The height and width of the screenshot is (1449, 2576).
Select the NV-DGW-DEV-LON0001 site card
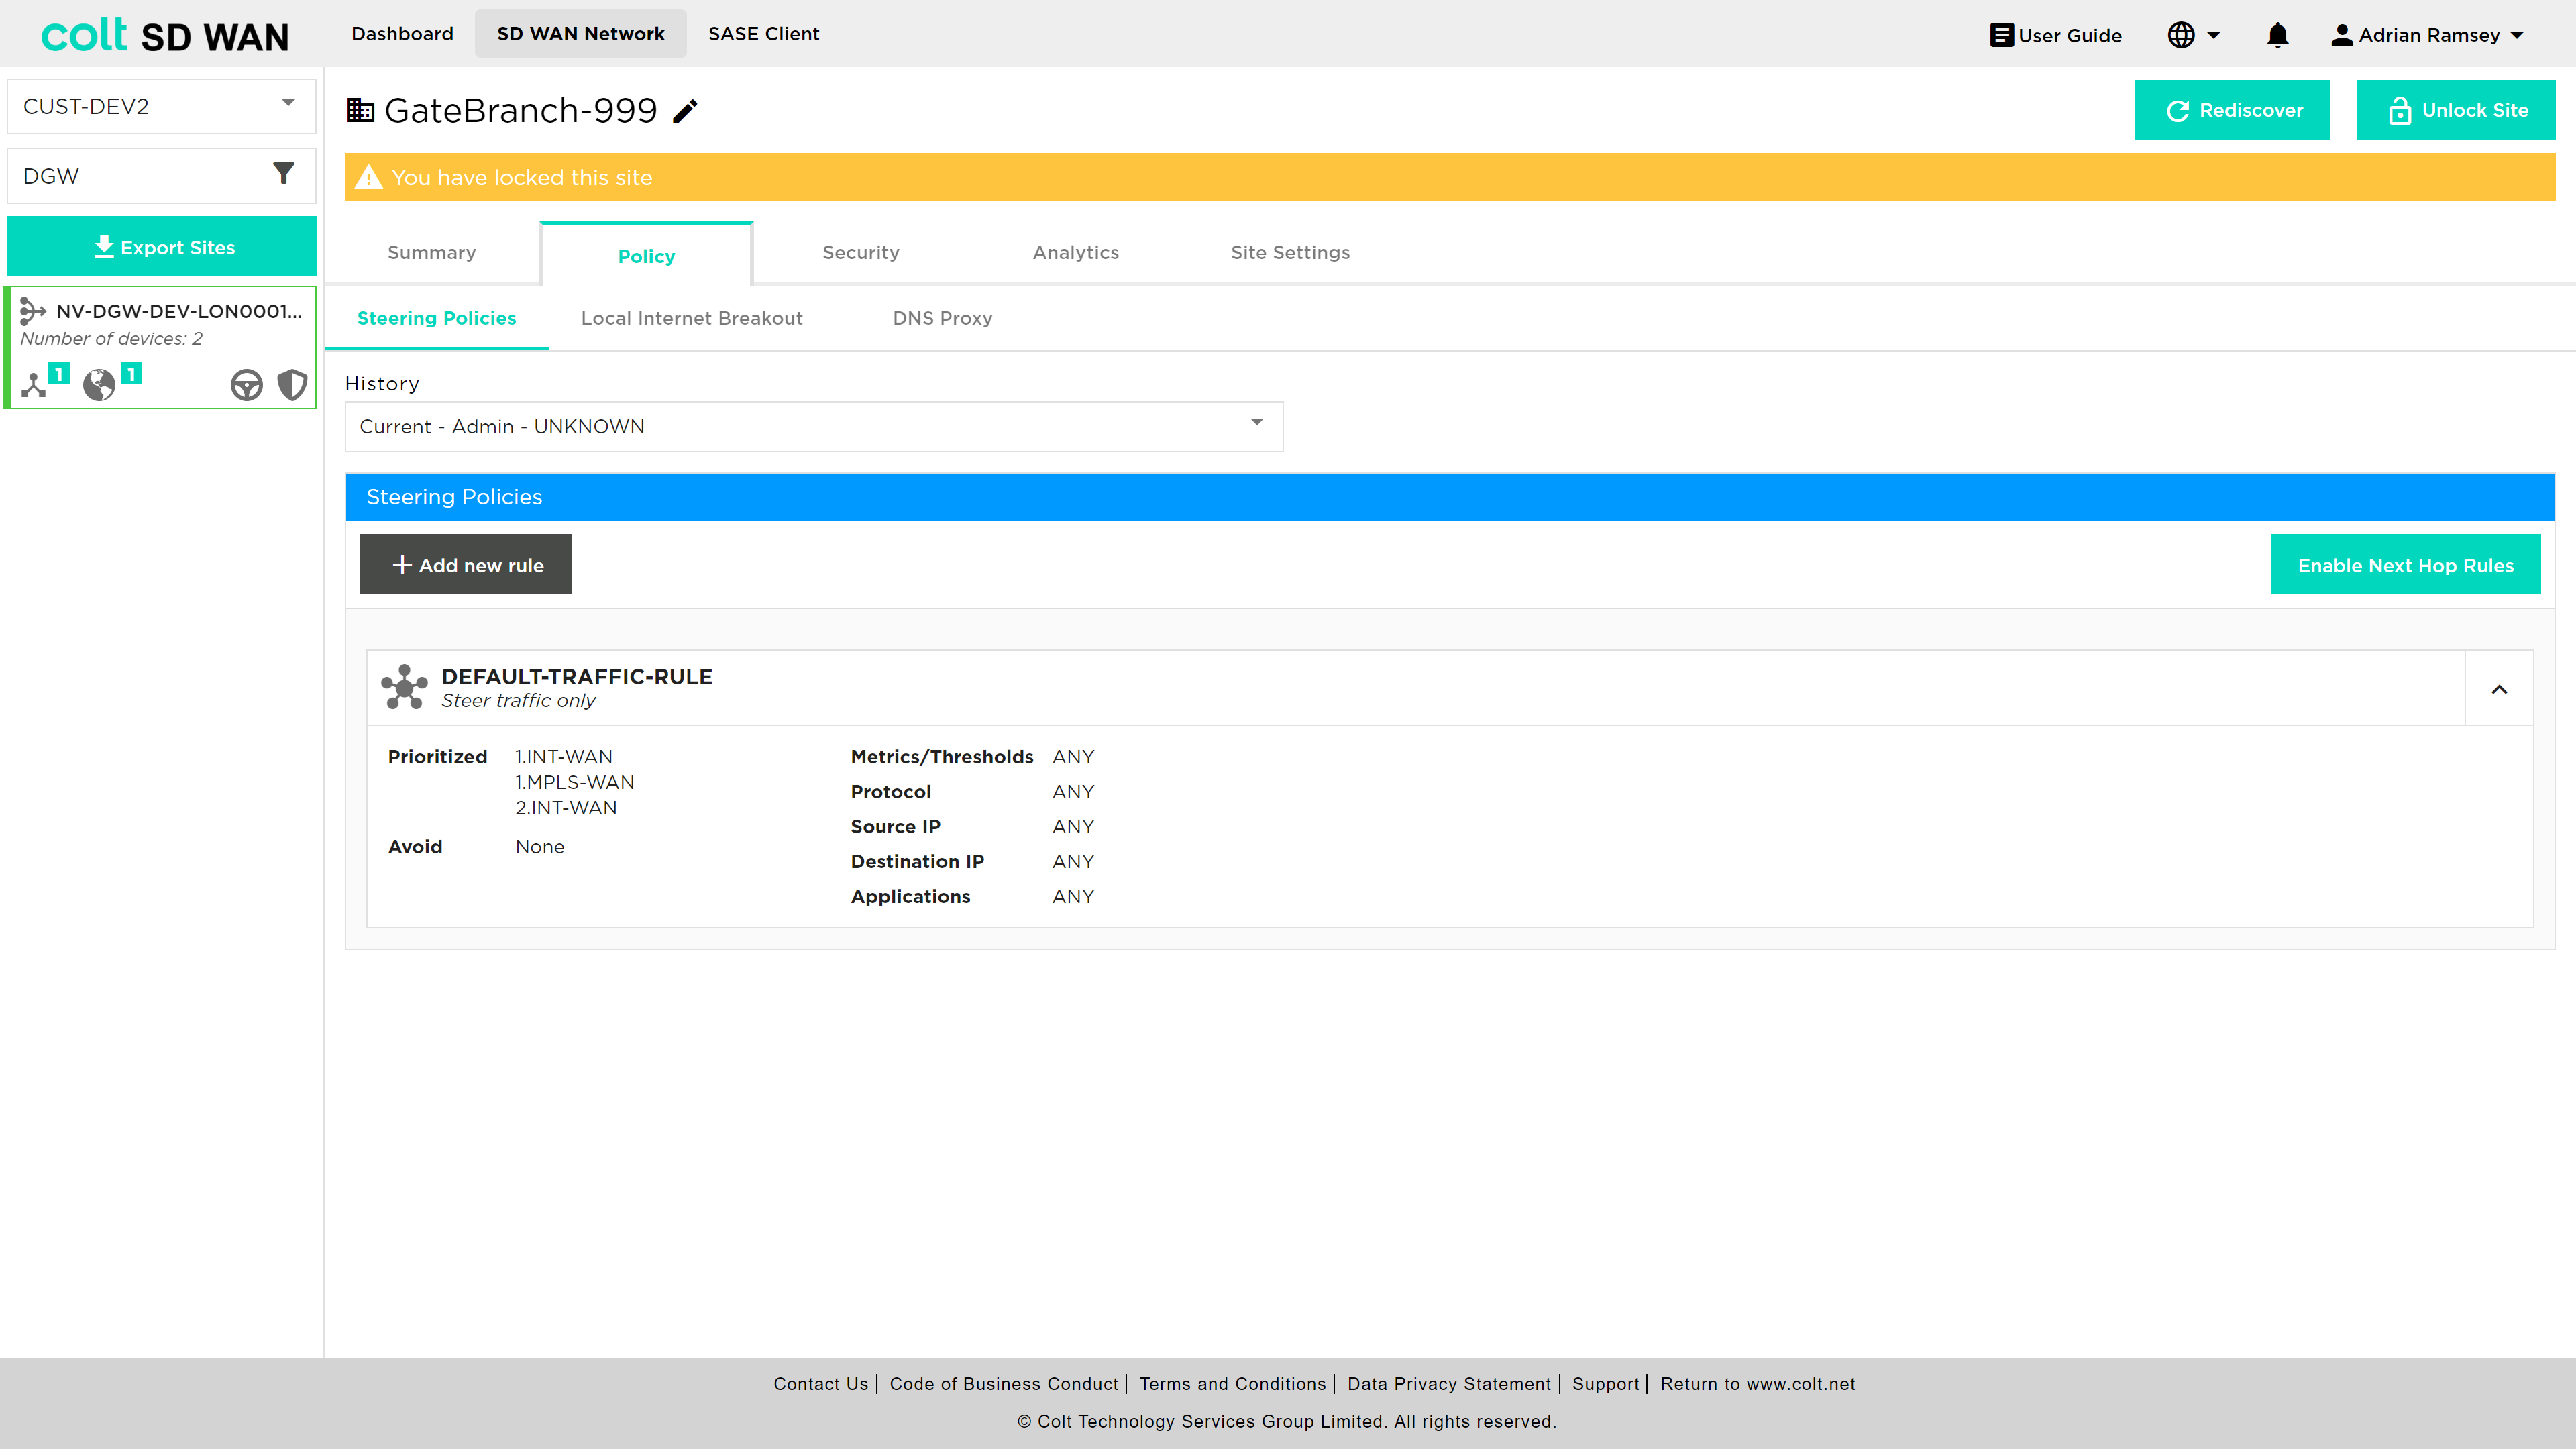[162, 347]
